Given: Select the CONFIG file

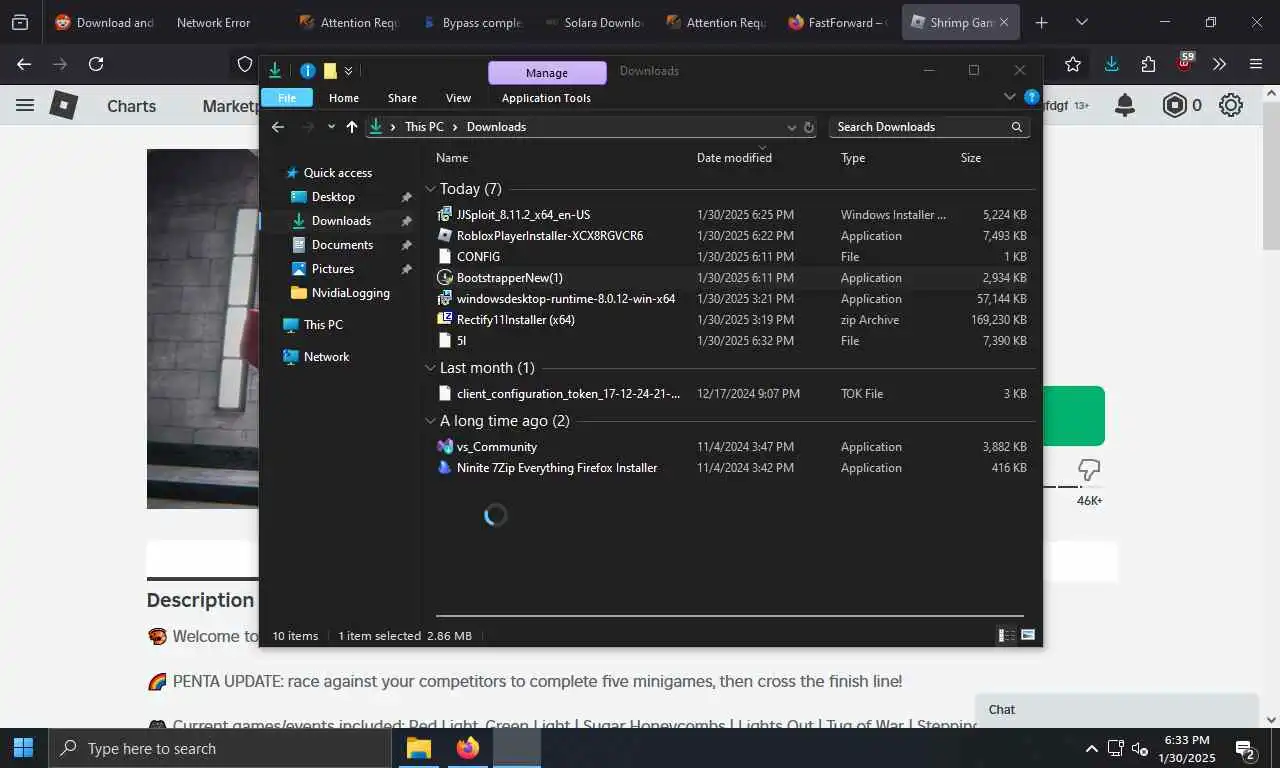Looking at the screenshot, I should [732, 257].
